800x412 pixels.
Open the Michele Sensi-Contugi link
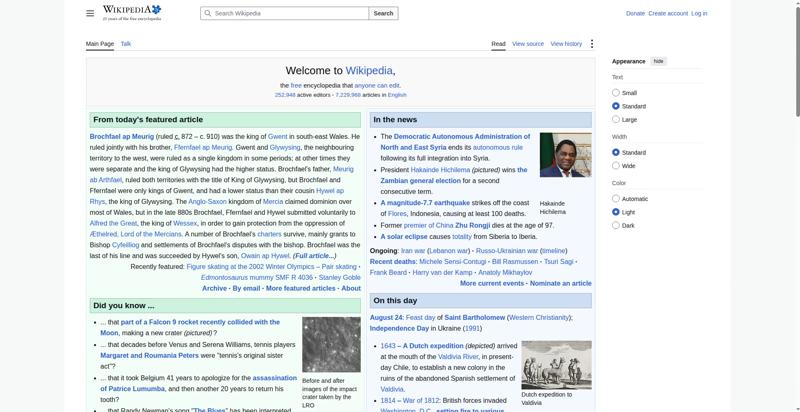tap(453, 262)
